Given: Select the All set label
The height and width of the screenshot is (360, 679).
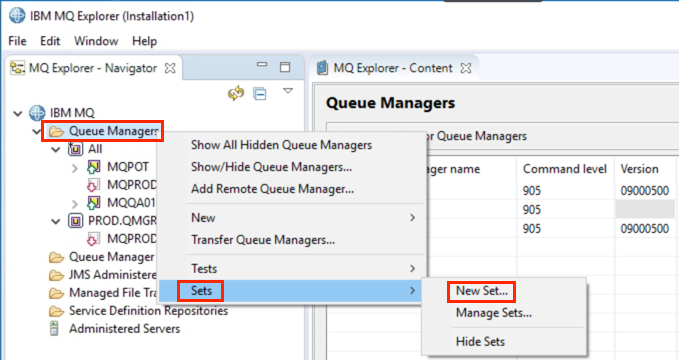Looking at the screenshot, I should pyautogui.click(x=95, y=149).
